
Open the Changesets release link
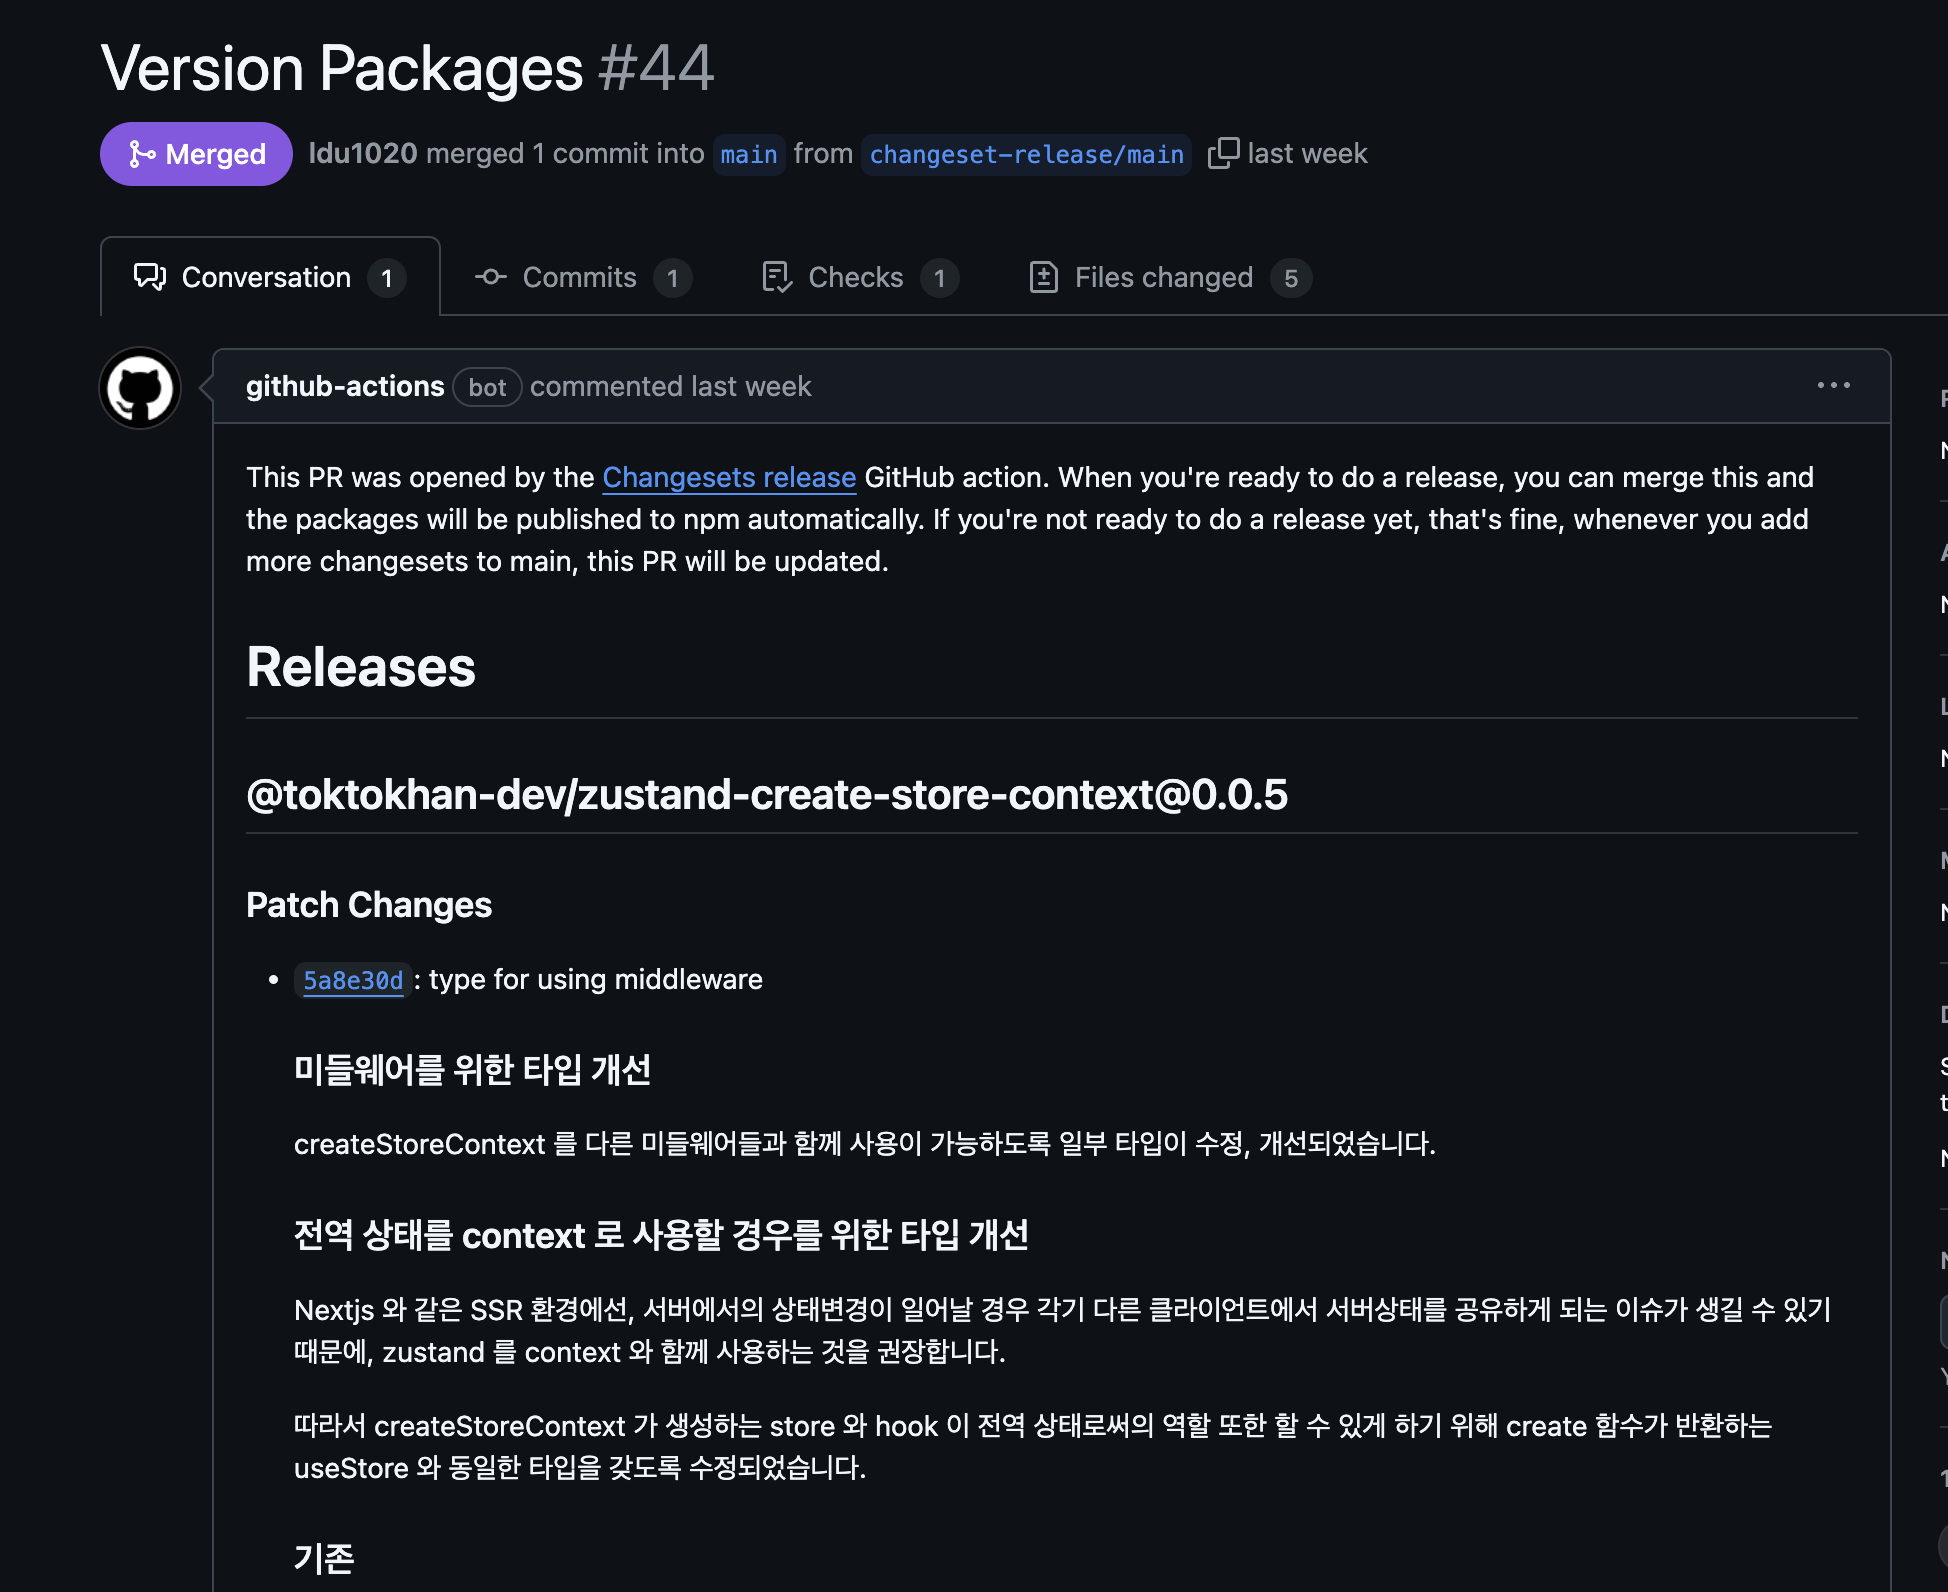coord(728,477)
